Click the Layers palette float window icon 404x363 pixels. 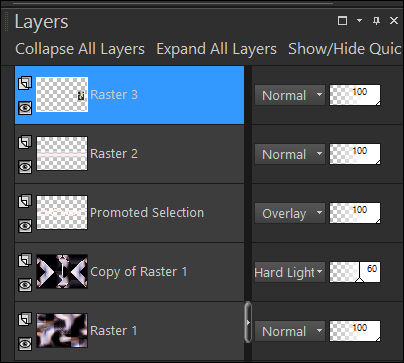tap(342, 21)
